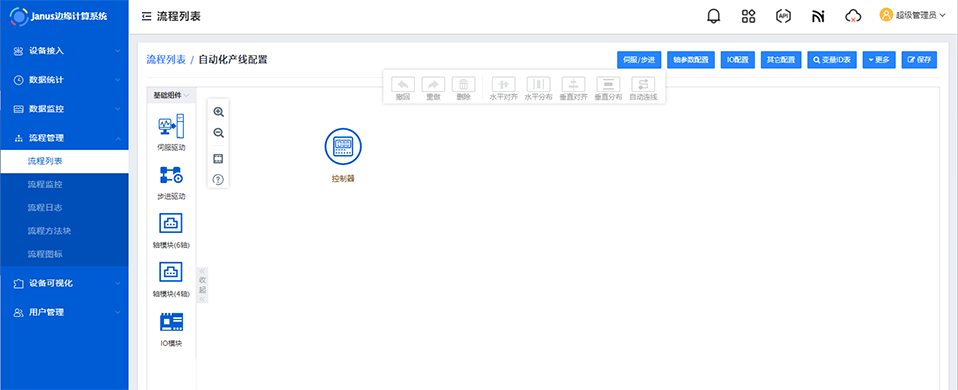Viewport: 958px width, 390px height.
Task: Expand the 数据监控 sidebar menu
Action: click(x=64, y=109)
